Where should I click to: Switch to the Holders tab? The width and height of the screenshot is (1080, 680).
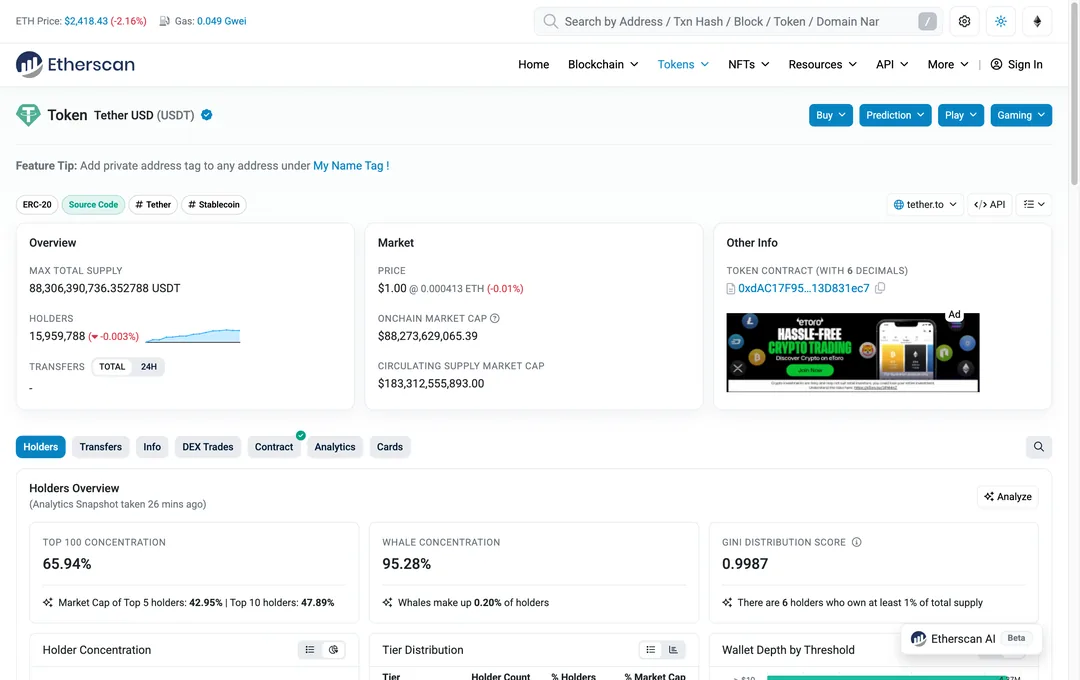41,446
